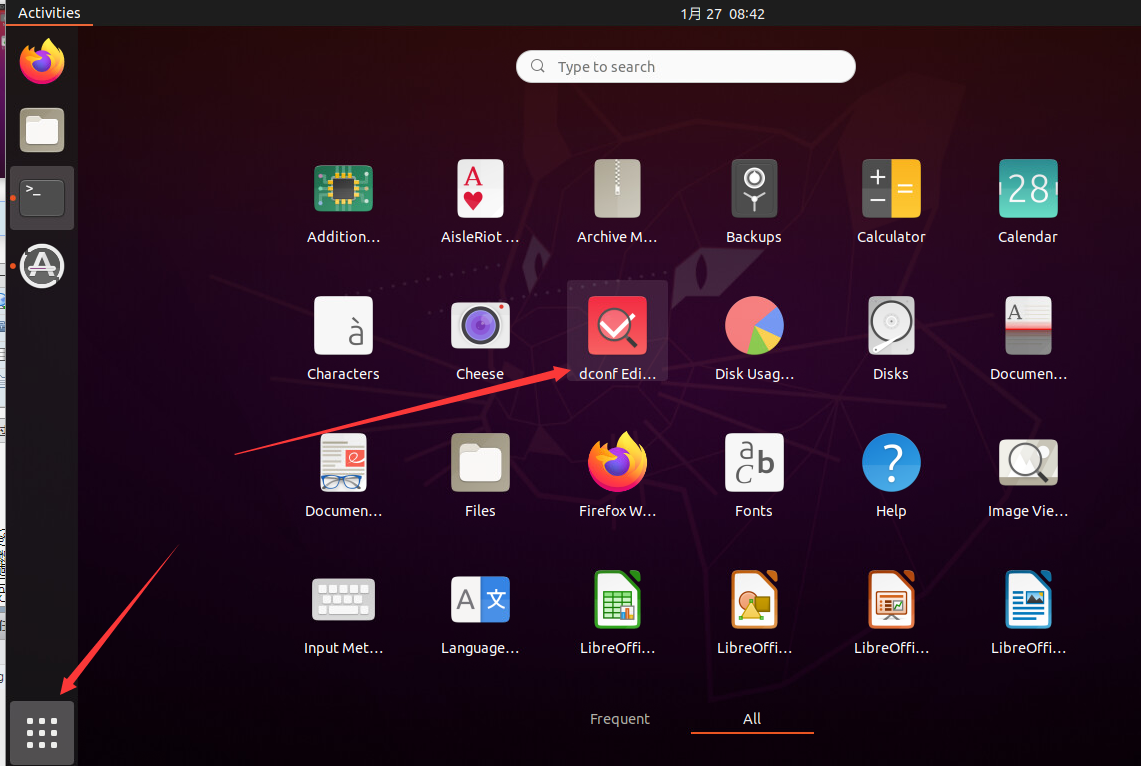The height and width of the screenshot is (766, 1141).
Task: Open Additional Drivers chip icon
Action: point(343,188)
